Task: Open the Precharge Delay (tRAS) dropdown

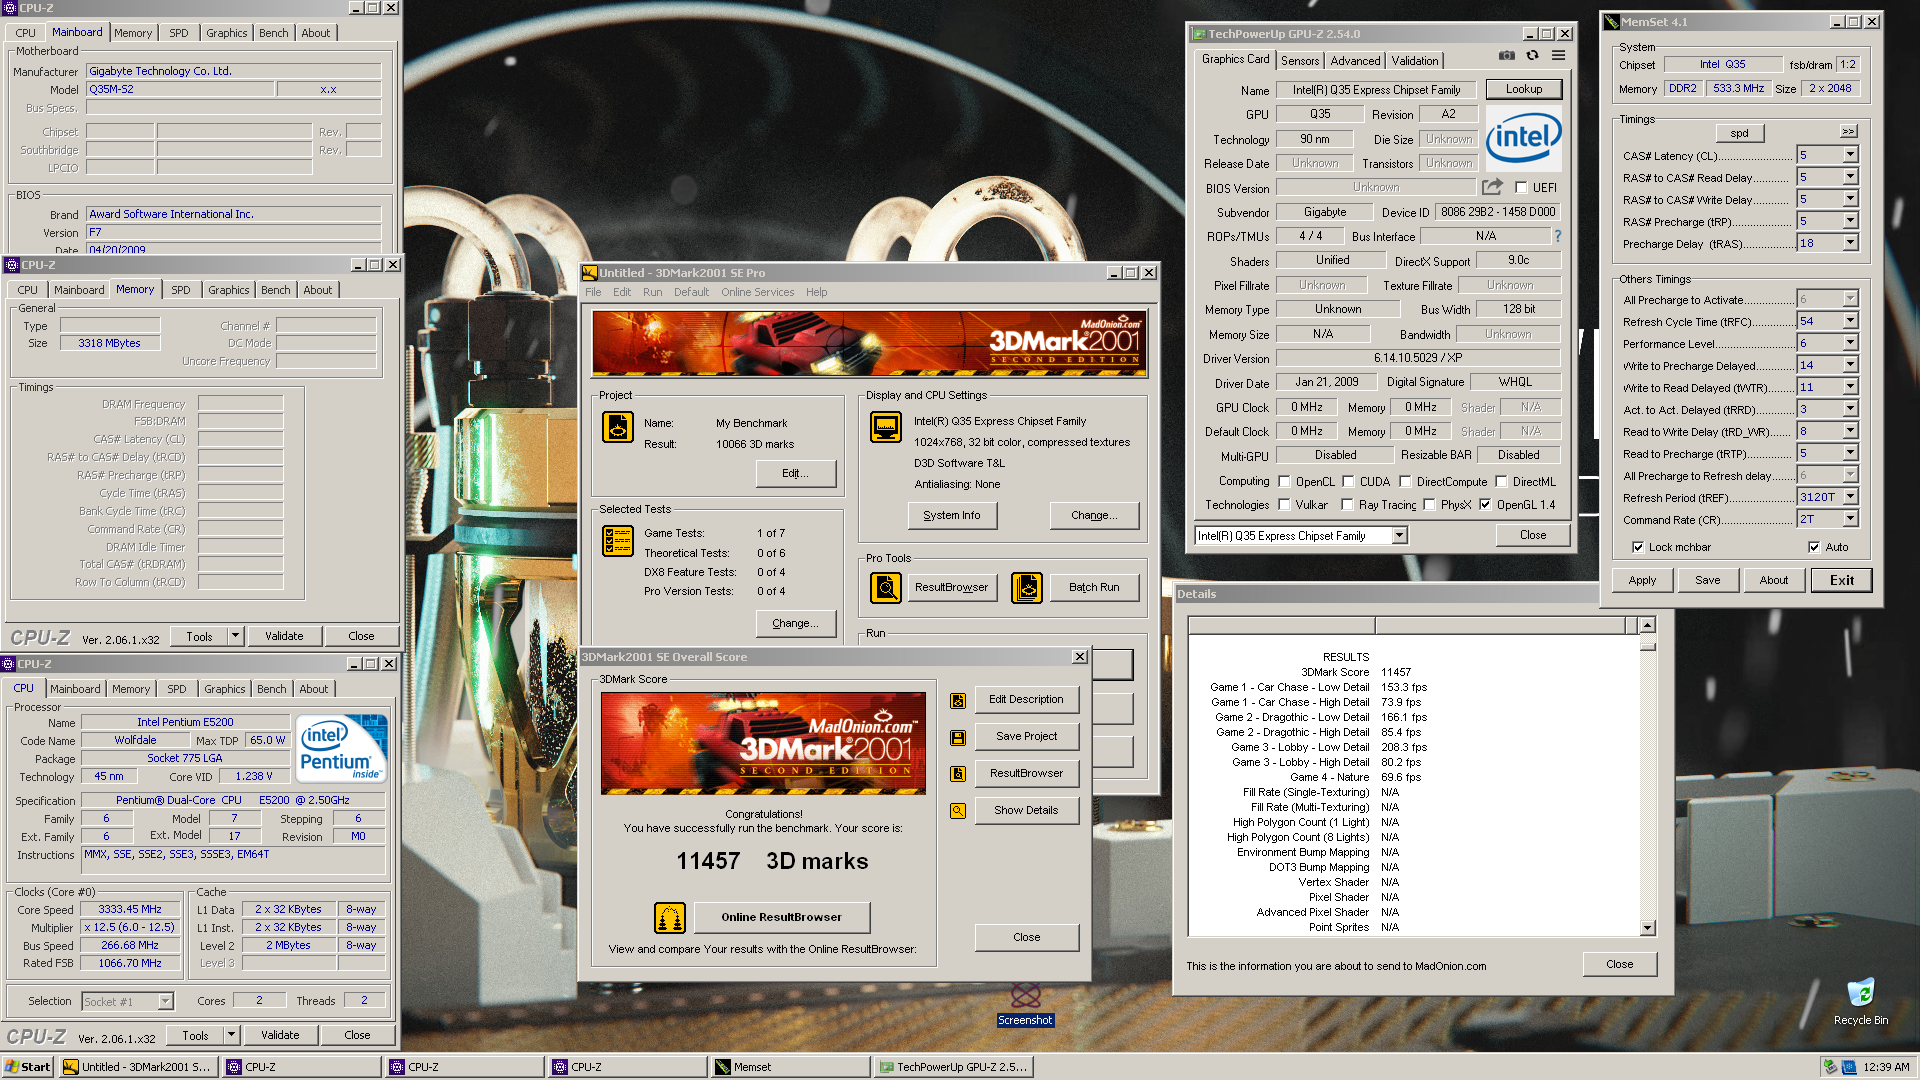Action: 1850,243
